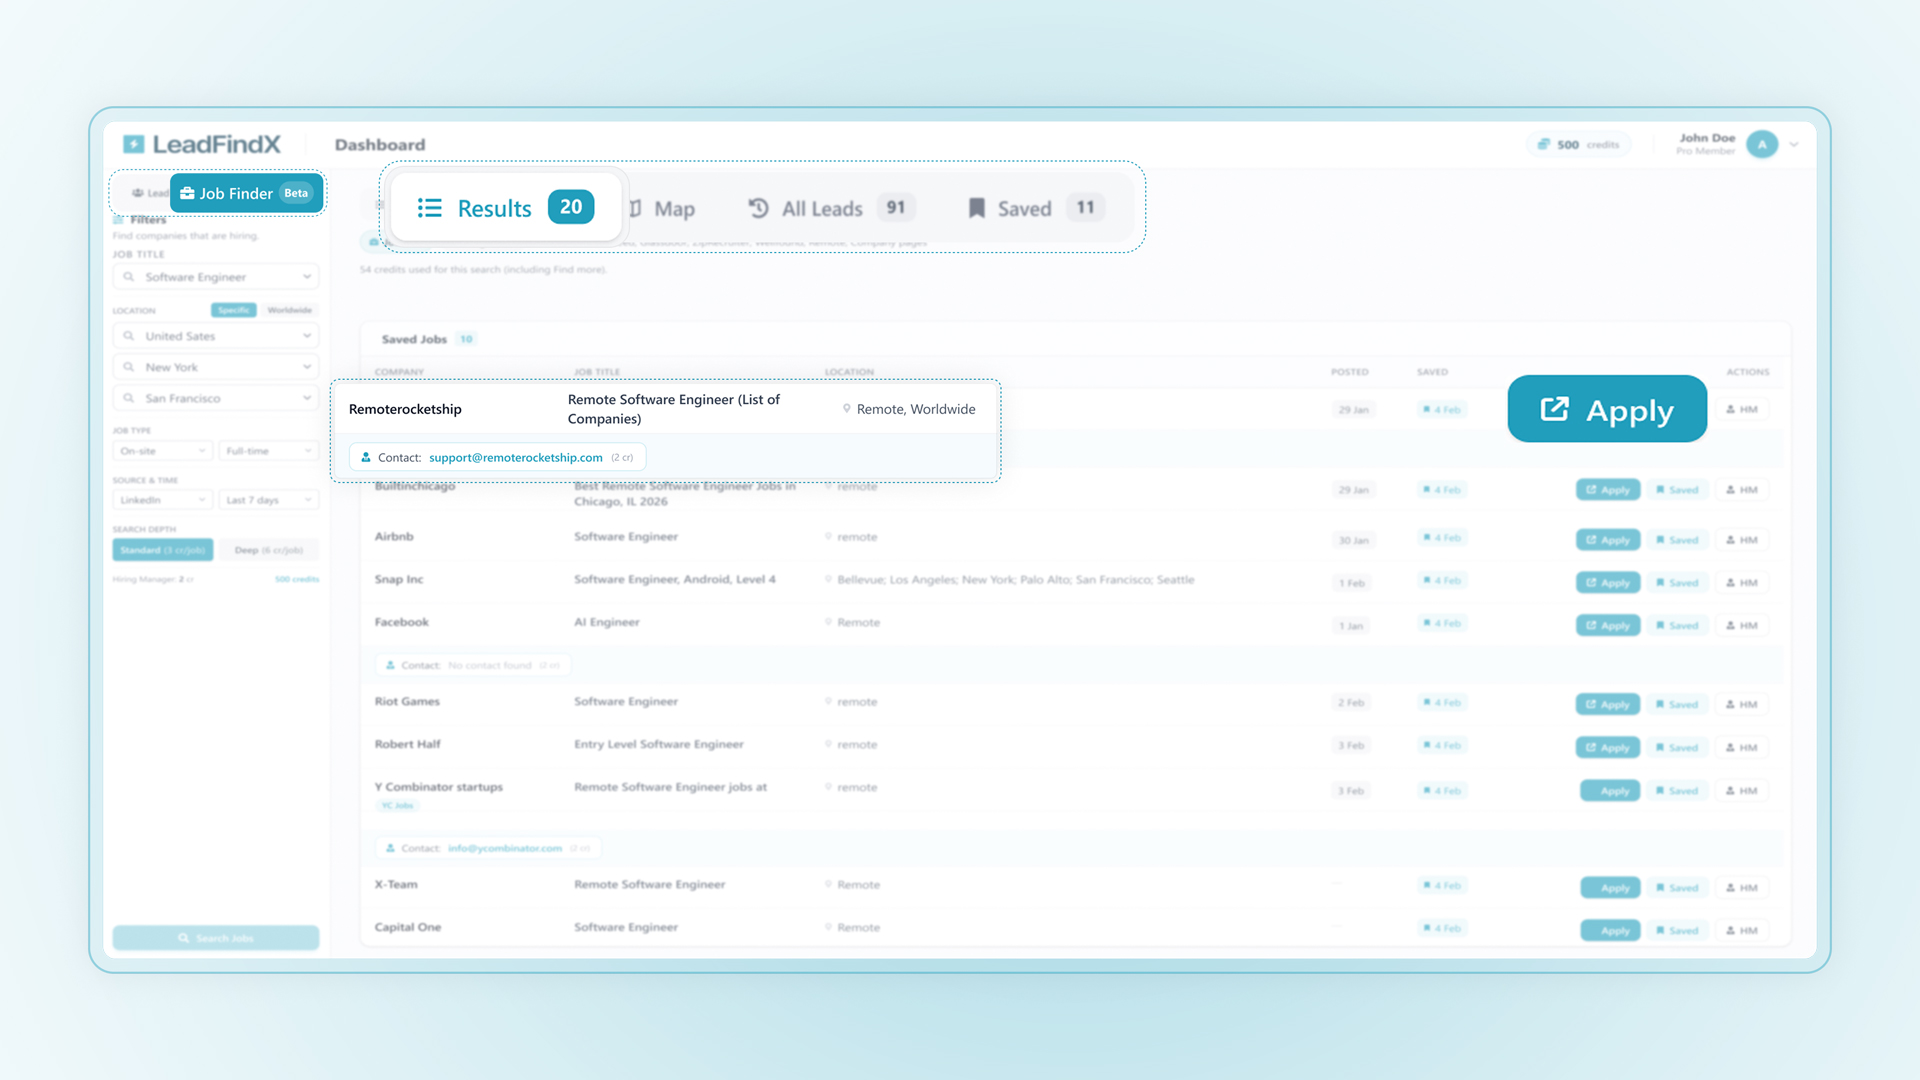The height and width of the screenshot is (1080, 1920).
Task: Click the Remoterocketship company name
Action: pyautogui.click(x=405, y=409)
